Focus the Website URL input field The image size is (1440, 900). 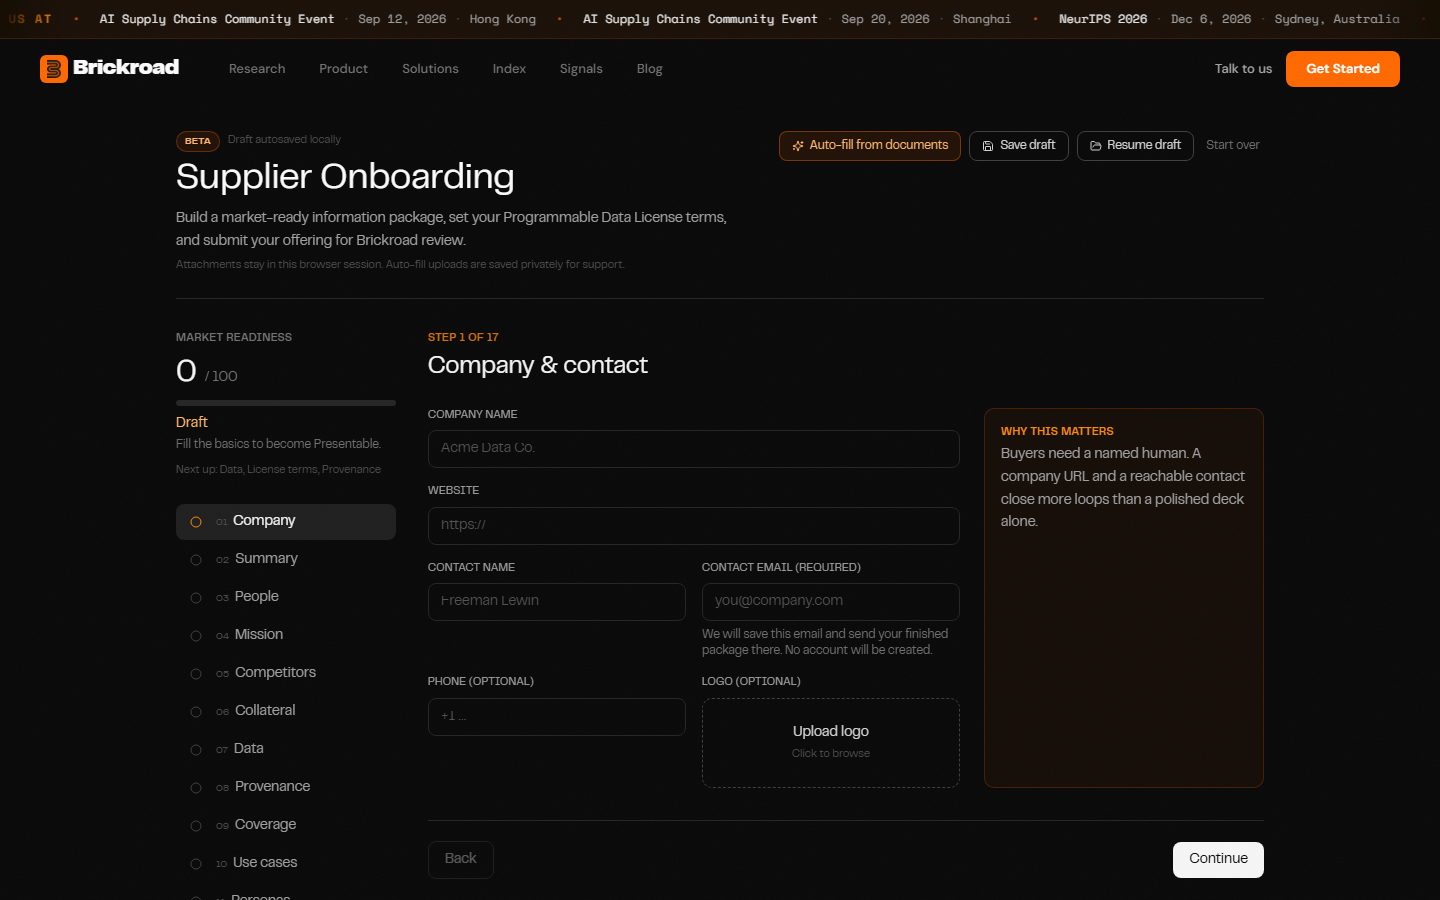coord(694,526)
